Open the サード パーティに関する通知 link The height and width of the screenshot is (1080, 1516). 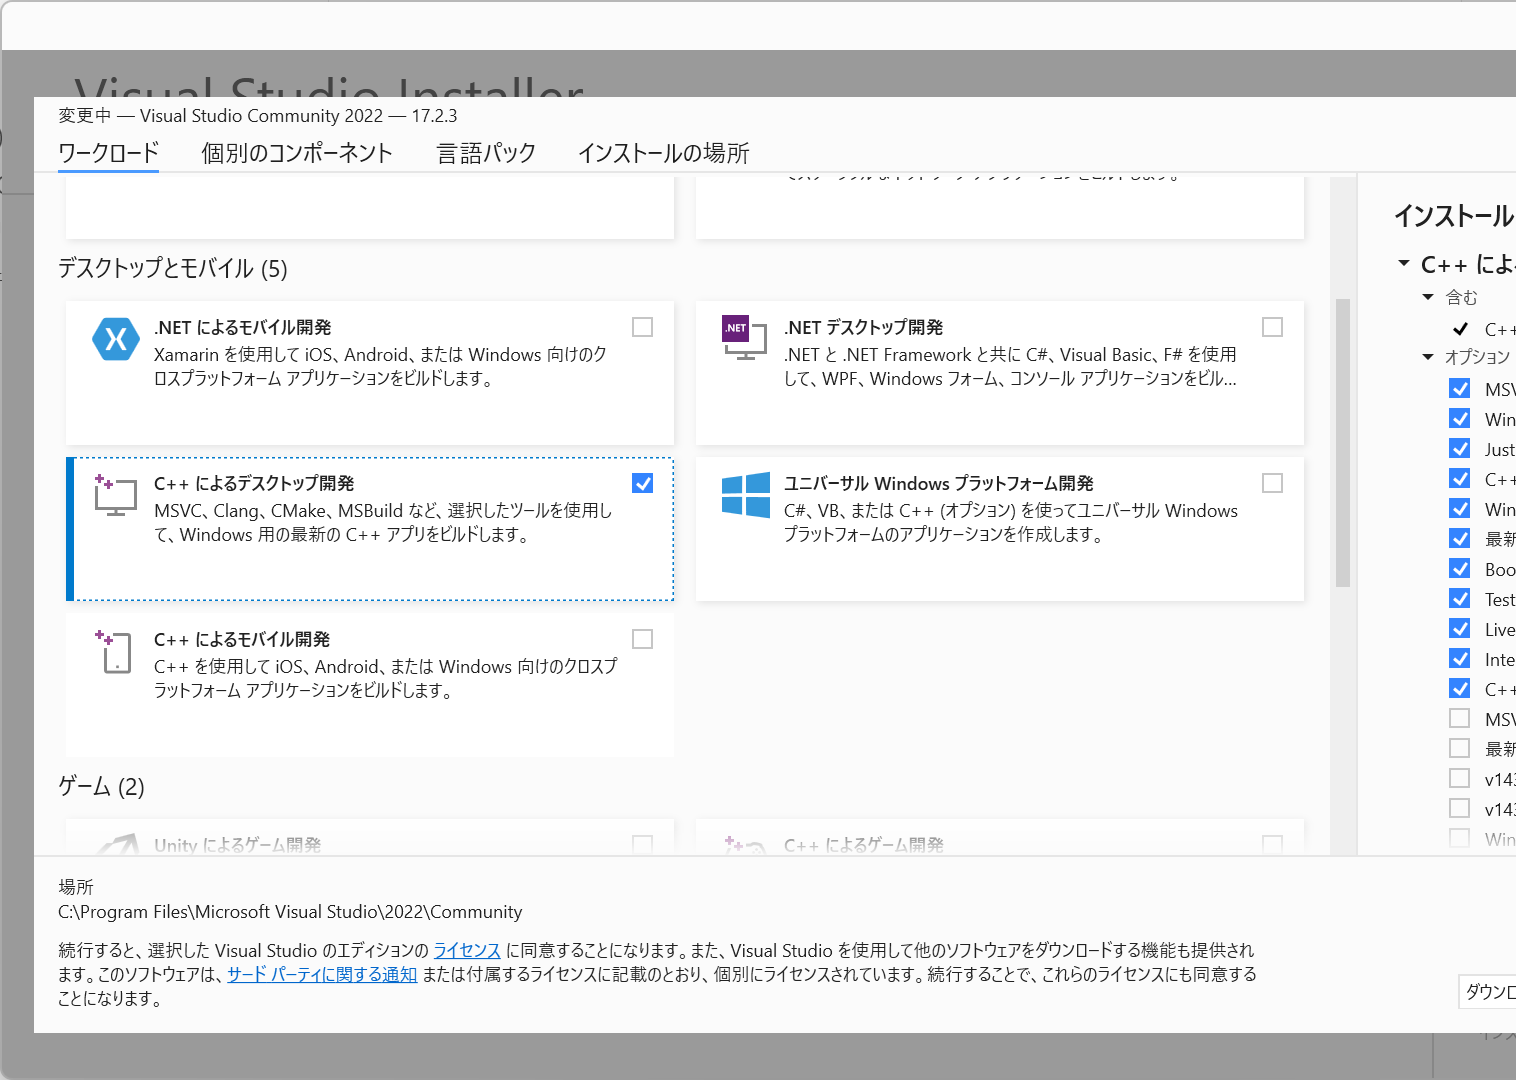click(x=322, y=974)
